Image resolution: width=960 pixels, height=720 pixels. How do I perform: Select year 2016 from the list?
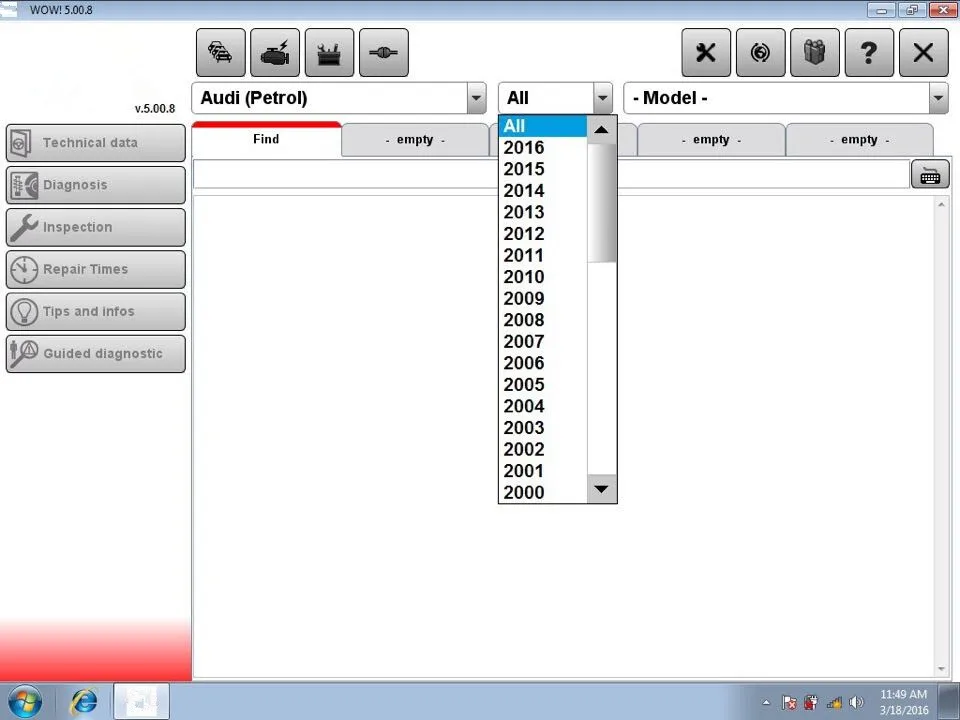click(x=542, y=148)
